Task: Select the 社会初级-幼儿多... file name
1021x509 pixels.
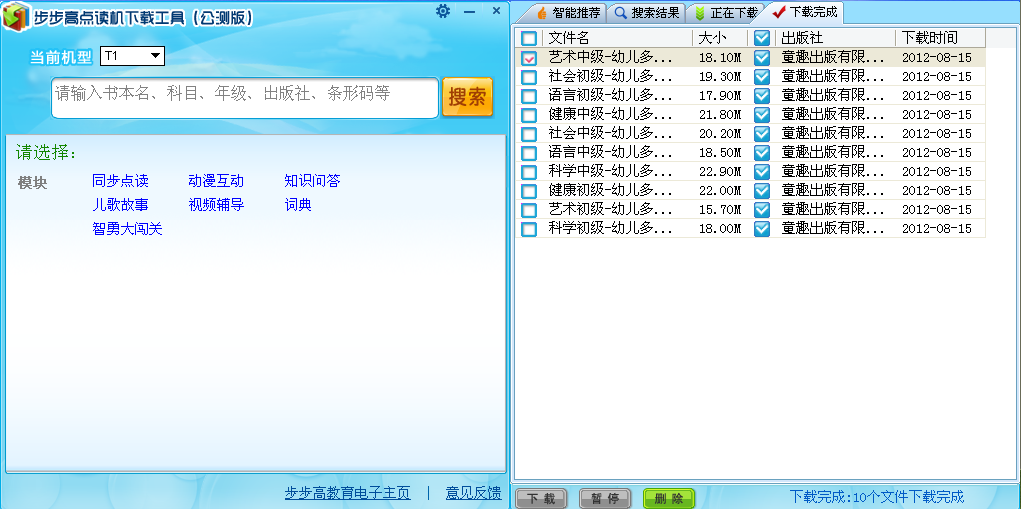Action: (x=610, y=77)
